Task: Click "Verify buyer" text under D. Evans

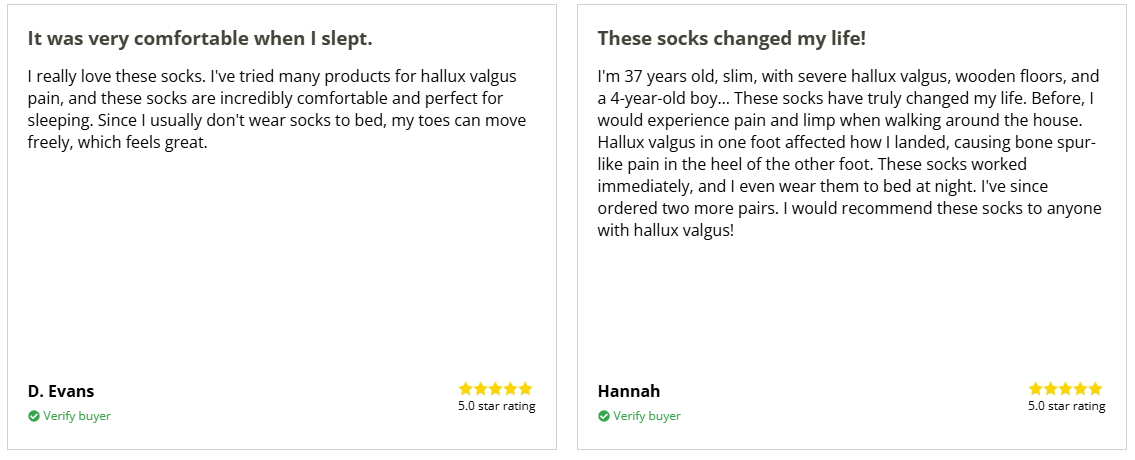Action: click(x=77, y=416)
